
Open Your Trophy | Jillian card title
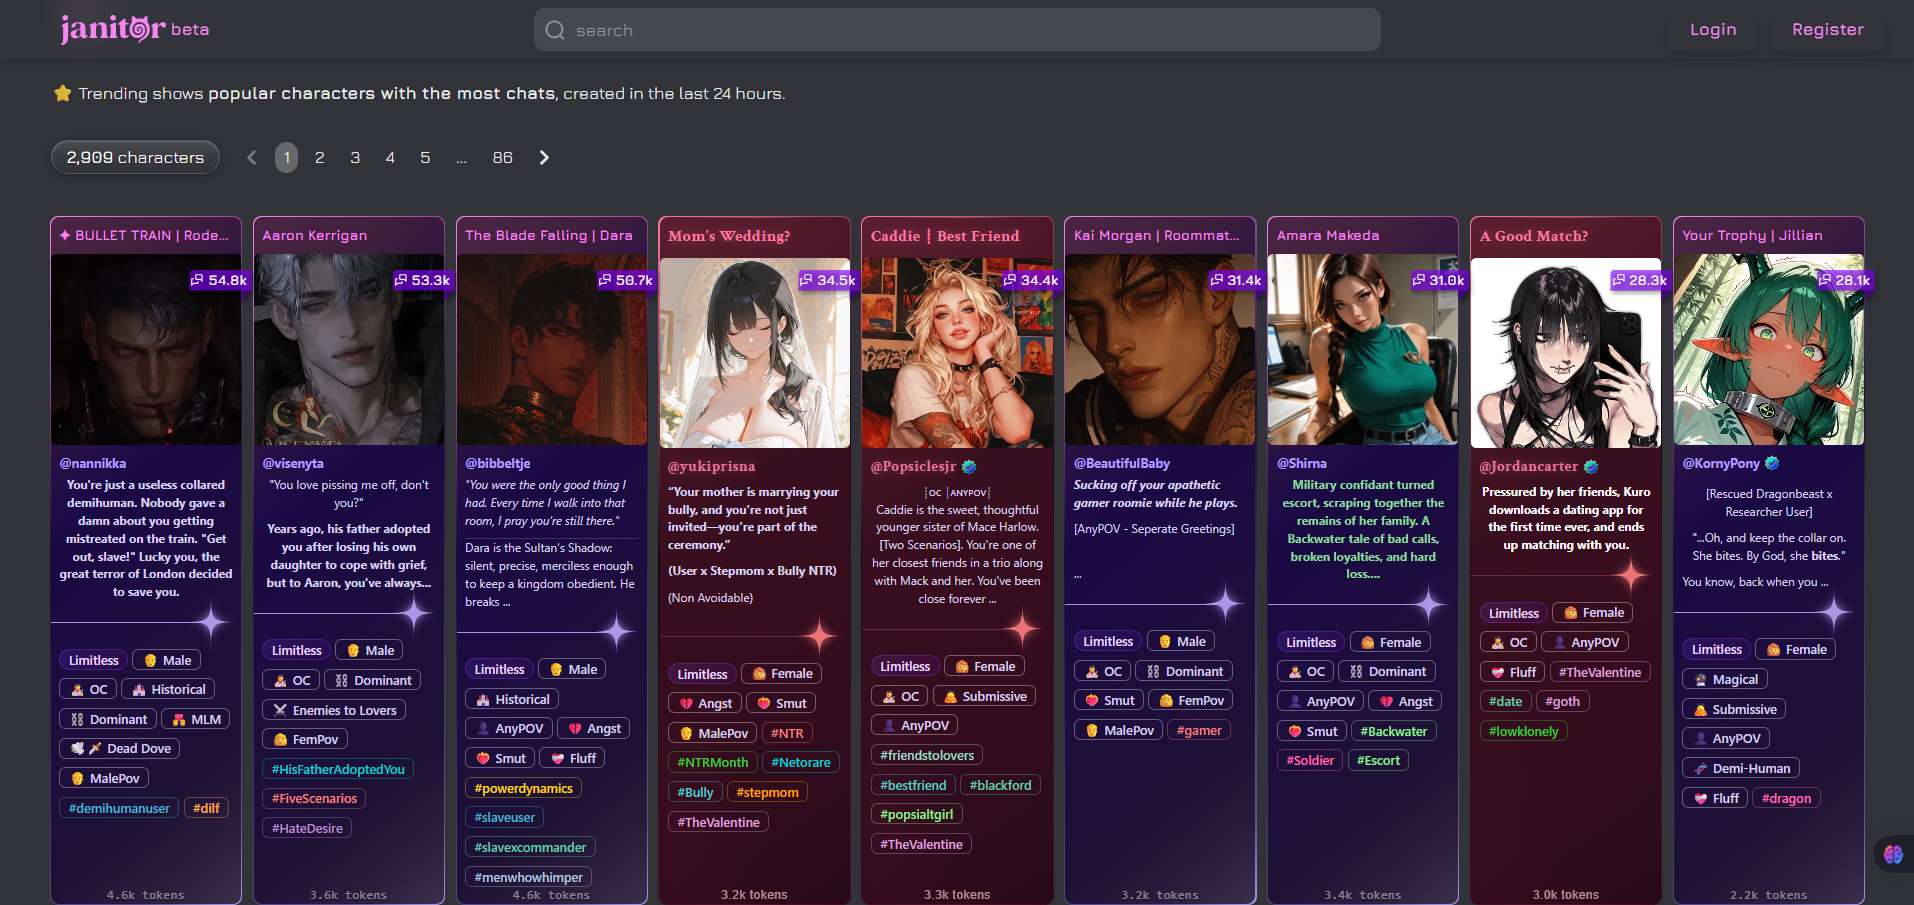click(1752, 235)
